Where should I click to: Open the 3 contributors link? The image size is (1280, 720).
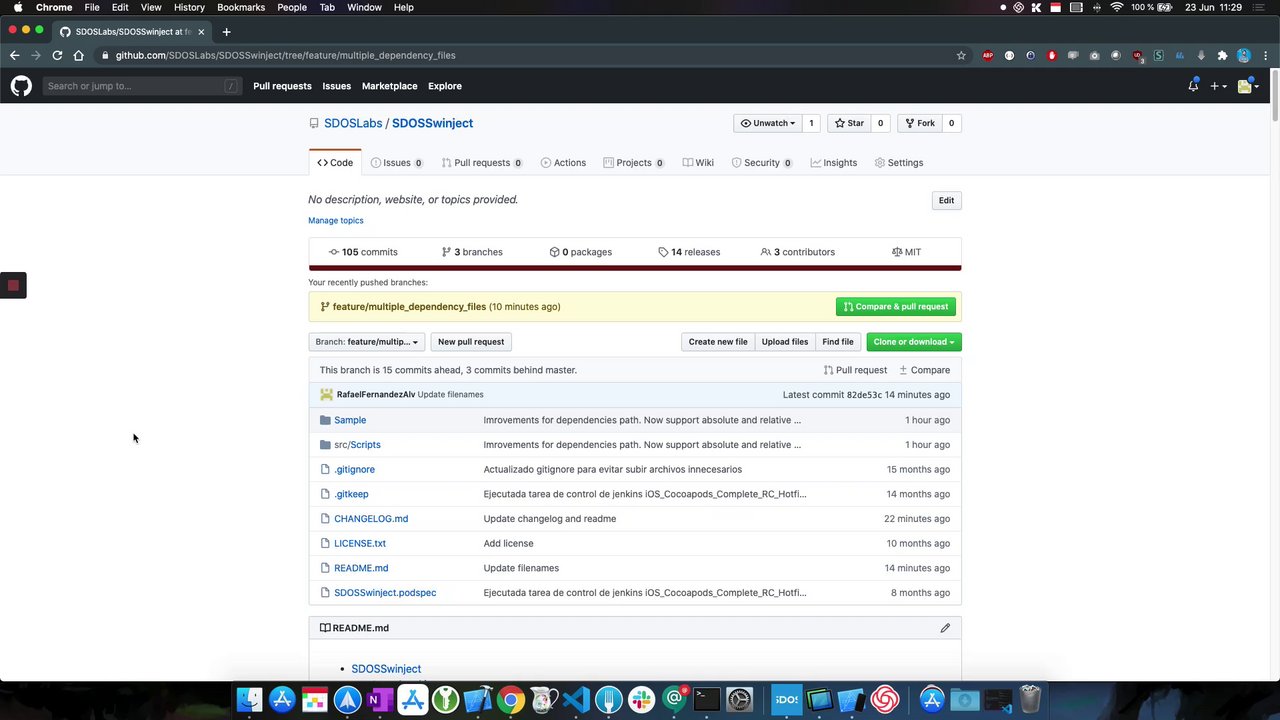(x=798, y=252)
